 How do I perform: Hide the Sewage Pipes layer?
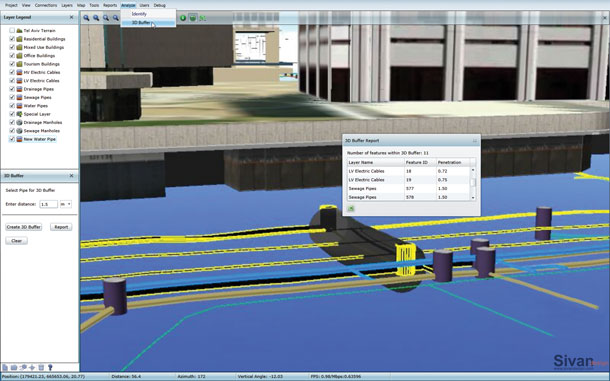[12, 97]
